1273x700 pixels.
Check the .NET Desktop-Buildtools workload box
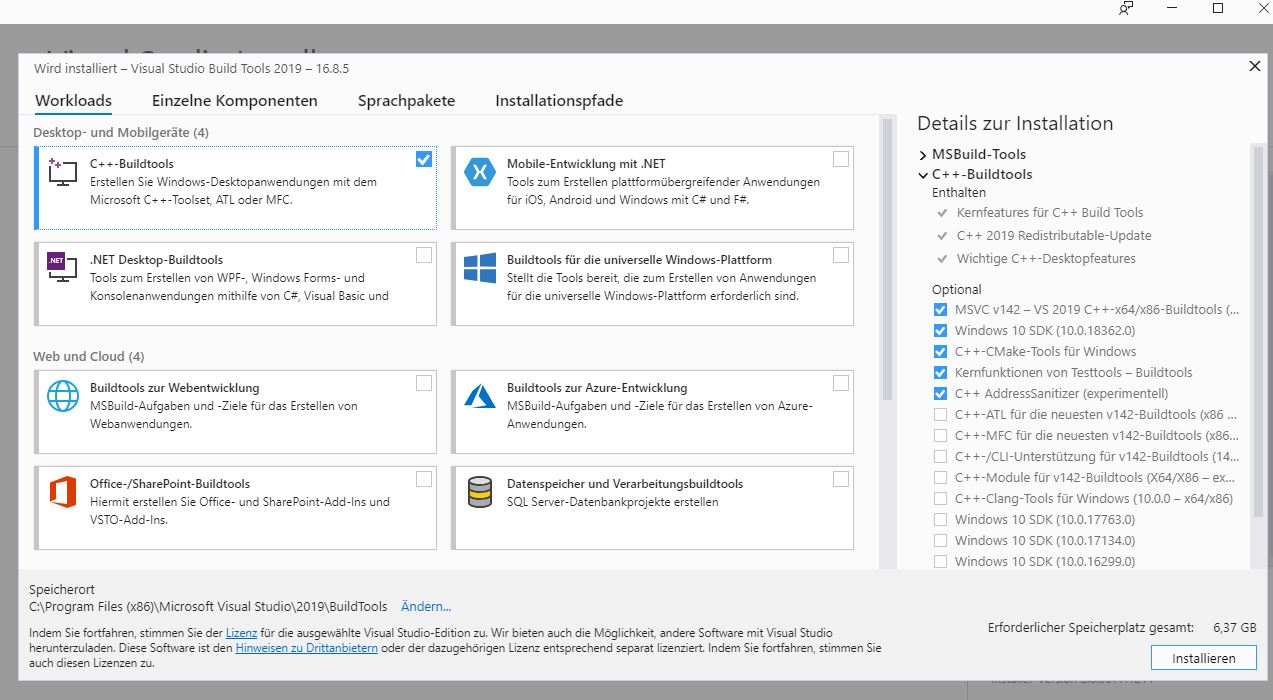tap(424, 255)
